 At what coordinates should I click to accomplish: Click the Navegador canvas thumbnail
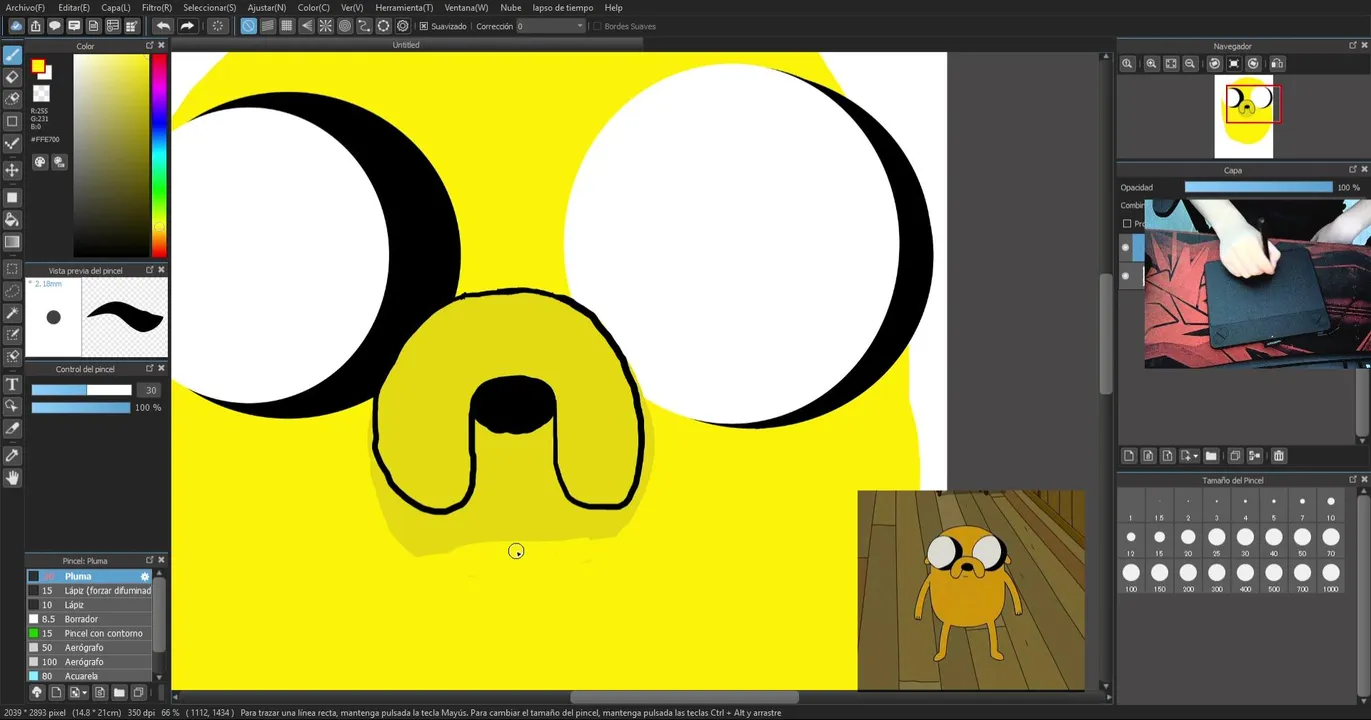pos(1243,116)
